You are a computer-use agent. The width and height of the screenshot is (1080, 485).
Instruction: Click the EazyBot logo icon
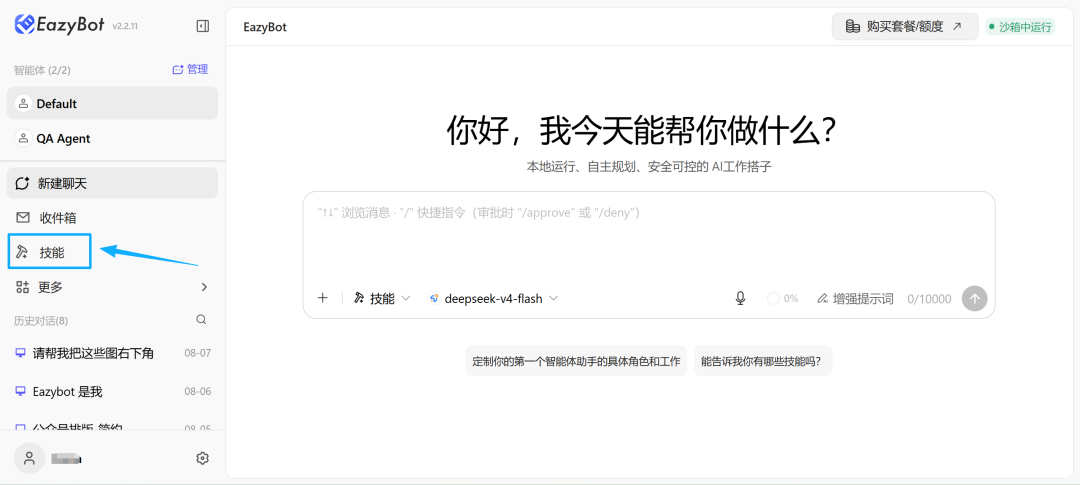click(x=24, y=25)
